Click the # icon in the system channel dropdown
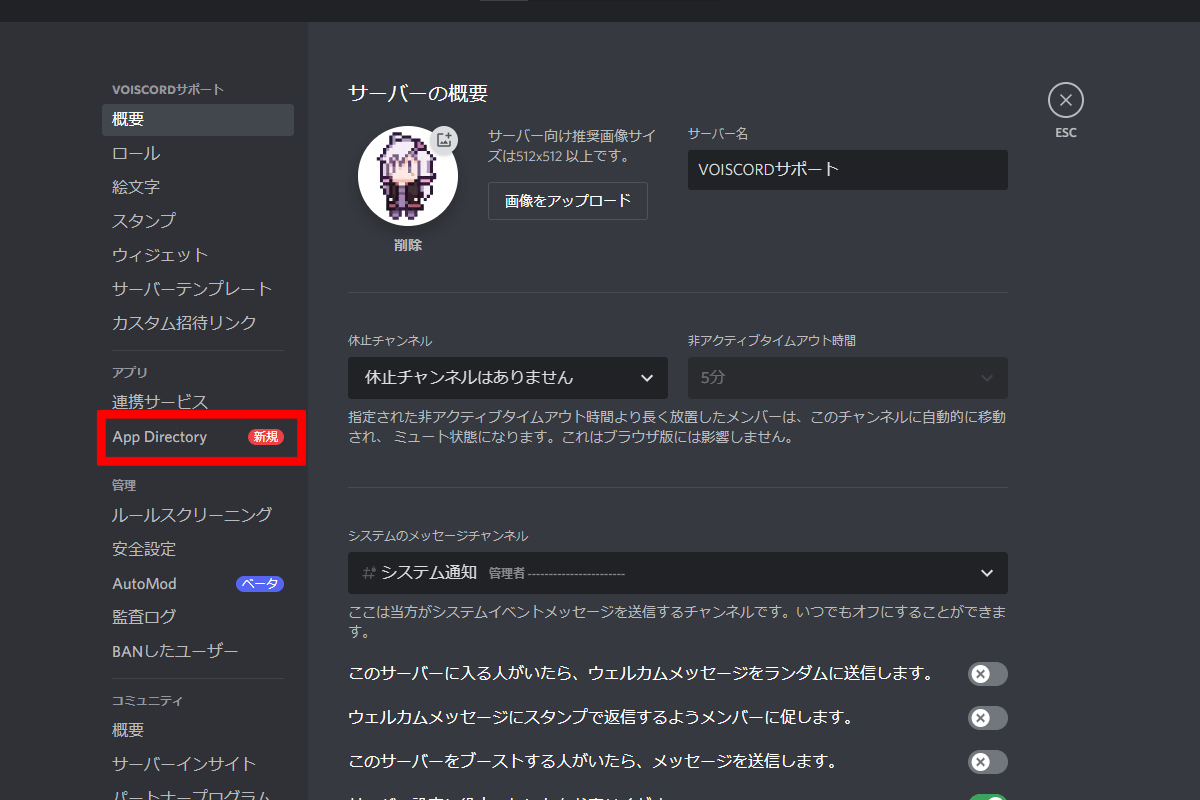1200x800 pixels. [x=368, y=573]
